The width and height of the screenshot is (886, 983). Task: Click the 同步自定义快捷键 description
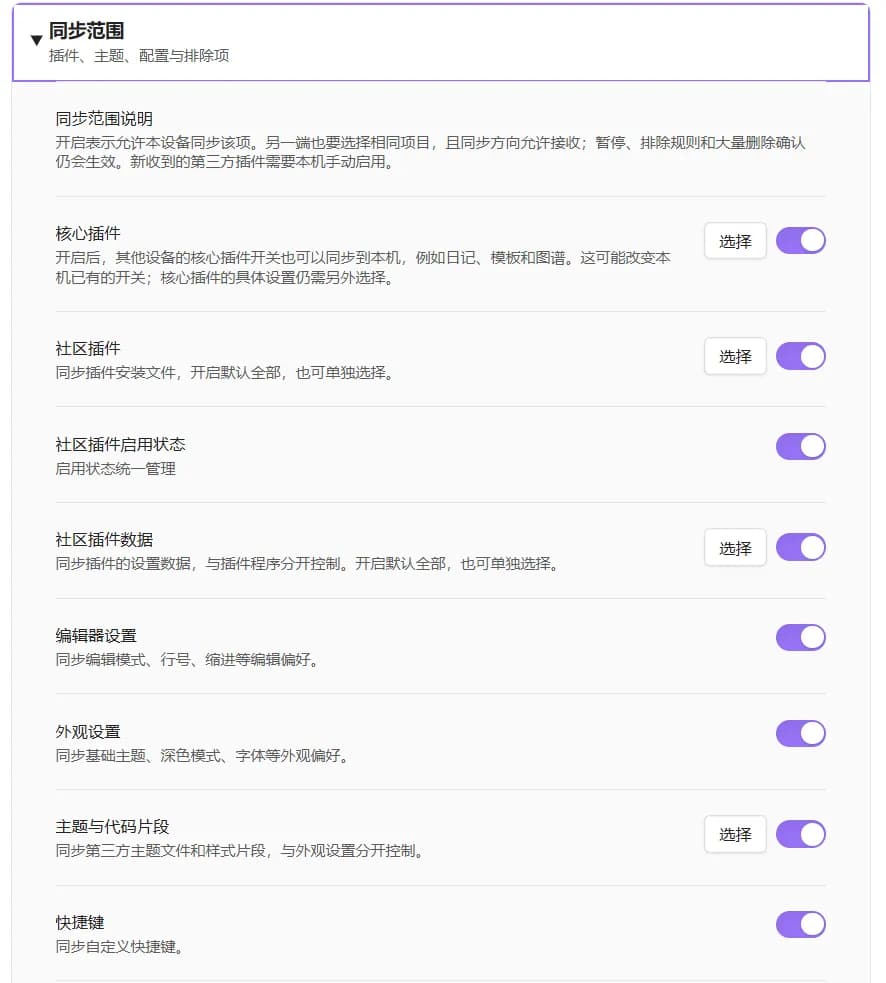119,946
